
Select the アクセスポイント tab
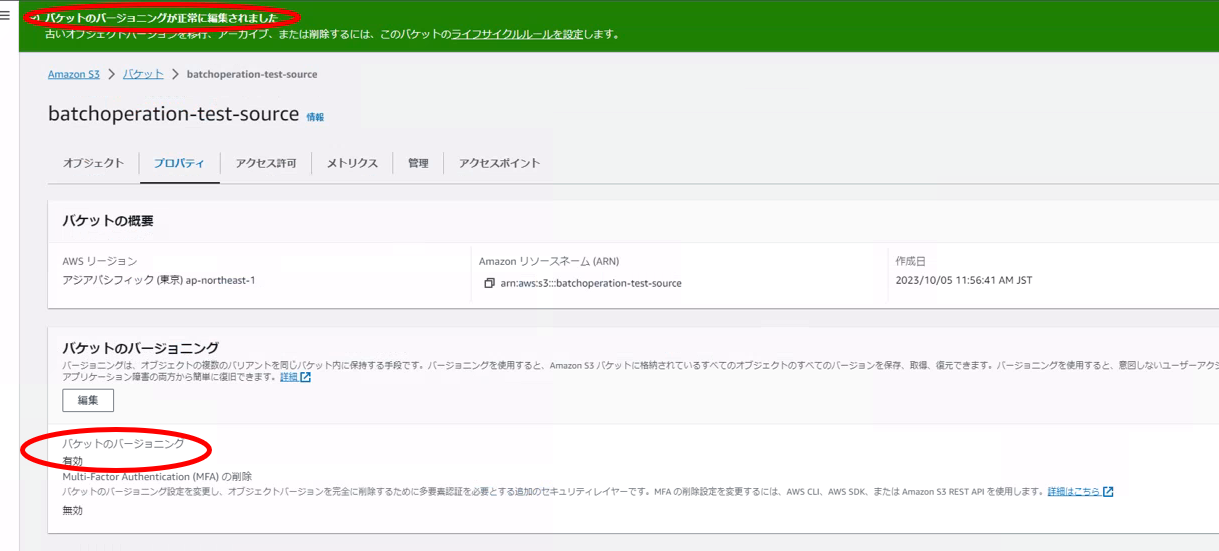coord(499,163)
